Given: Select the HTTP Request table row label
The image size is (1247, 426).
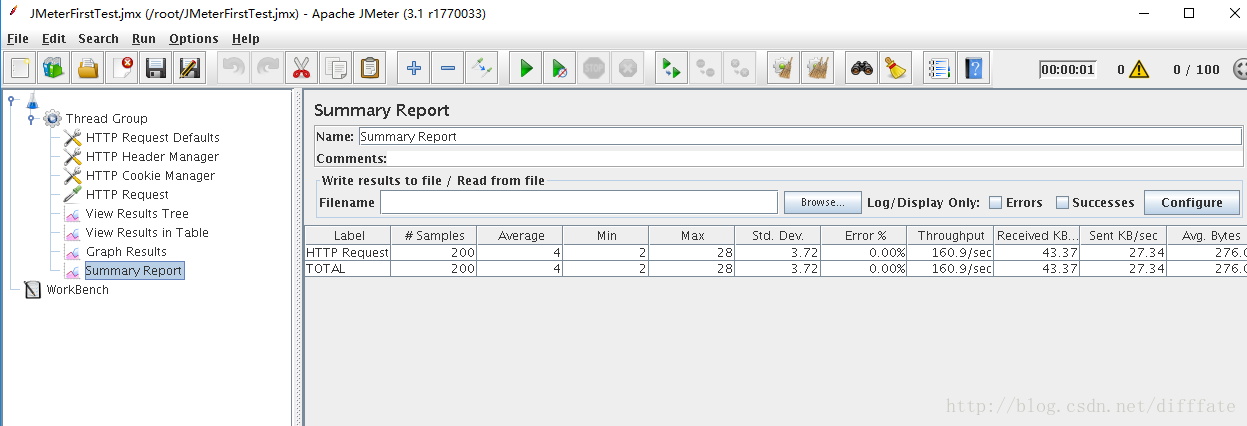Looking at the screenshot, I should 347,253.
